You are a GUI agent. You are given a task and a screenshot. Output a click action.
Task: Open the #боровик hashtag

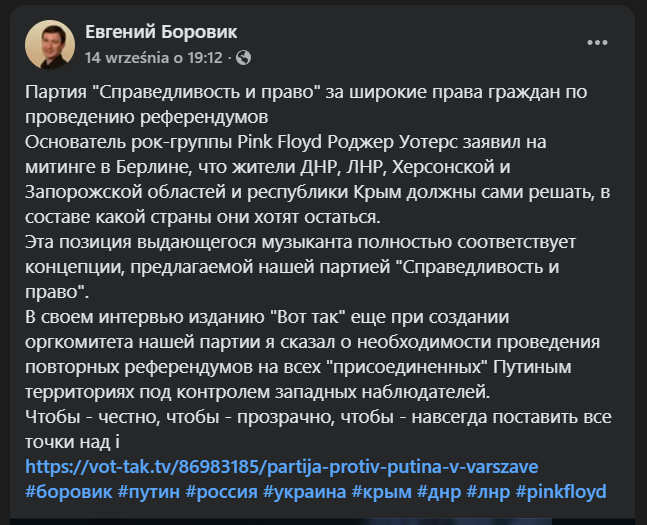click(x=68, y=492)
